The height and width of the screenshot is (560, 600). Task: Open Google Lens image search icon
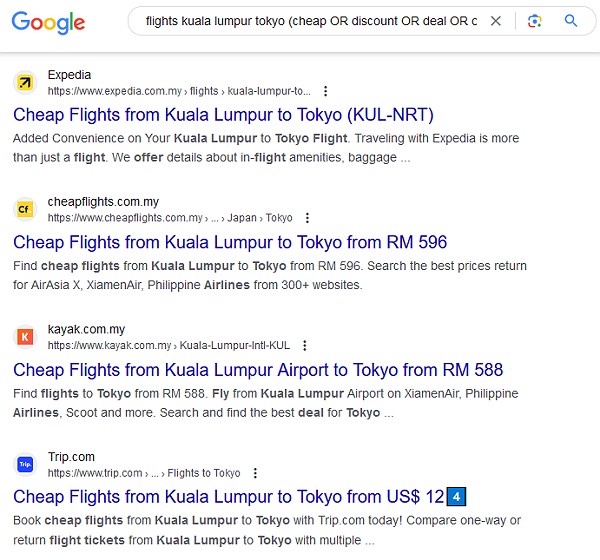pyautogui.click(x=535, y=21)
